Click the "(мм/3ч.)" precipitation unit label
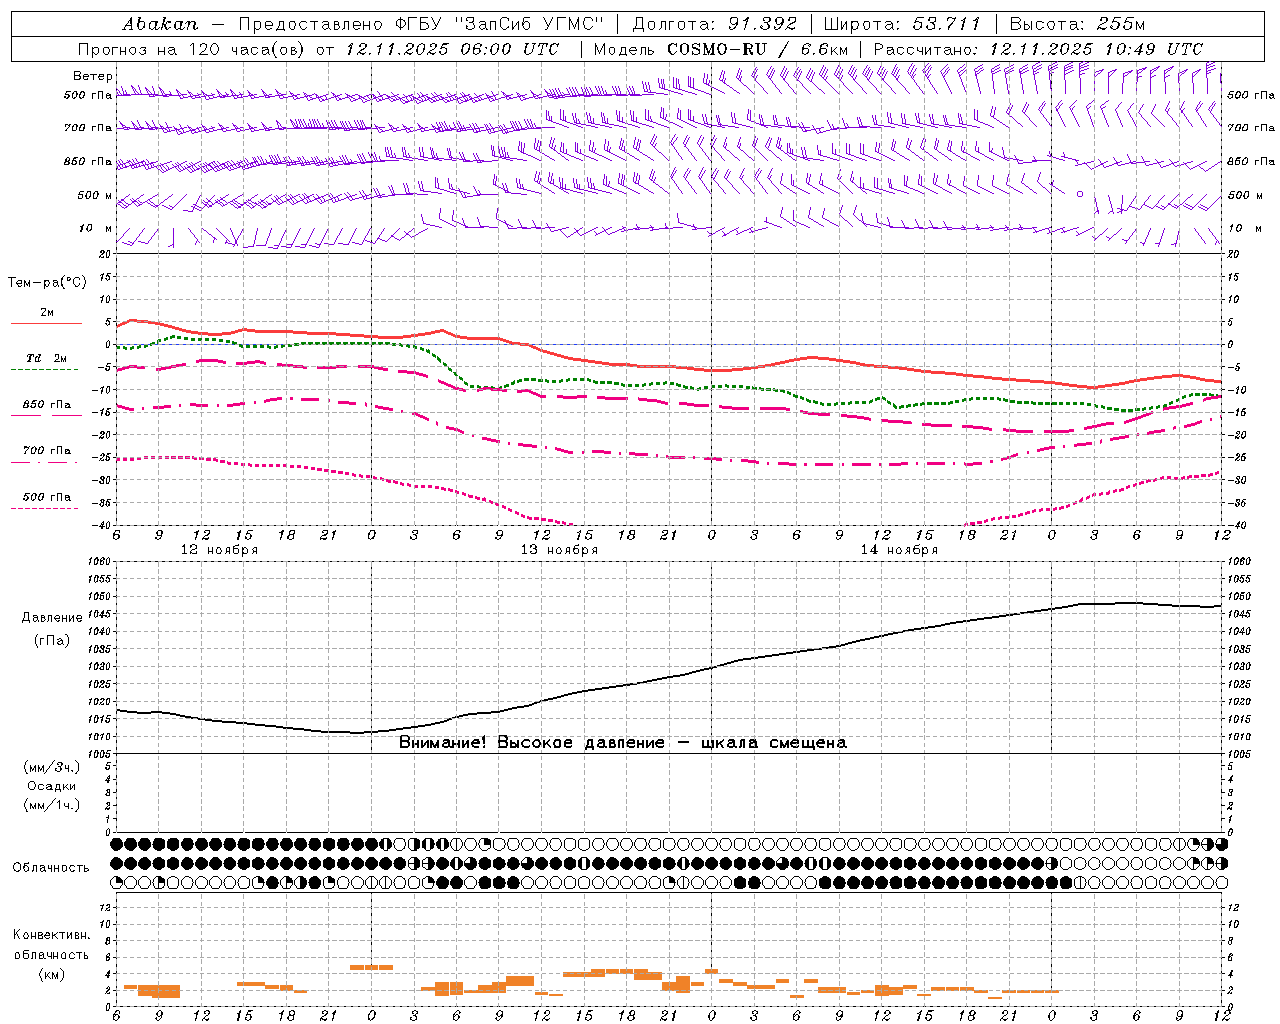The width and height of the screenshot is (1280, 1024). (52, 767)
